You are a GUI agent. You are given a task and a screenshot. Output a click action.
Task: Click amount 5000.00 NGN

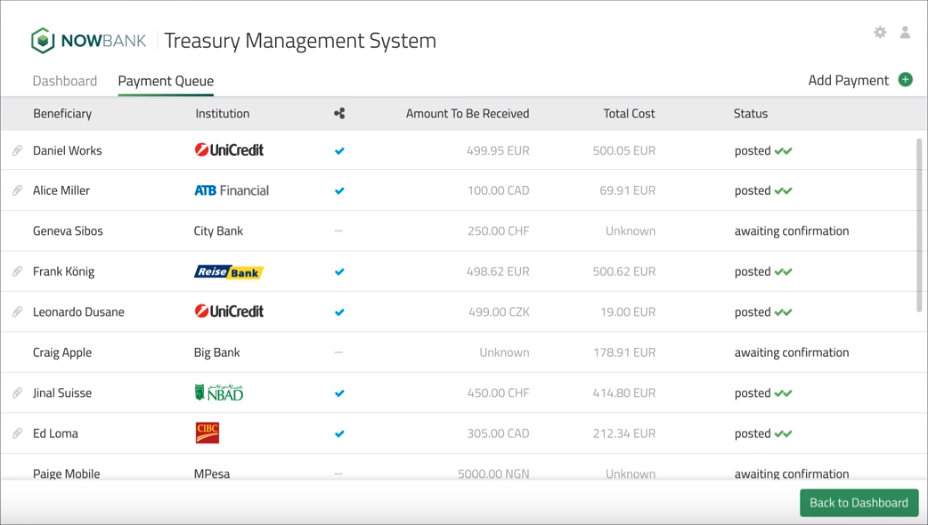[493, 474]
